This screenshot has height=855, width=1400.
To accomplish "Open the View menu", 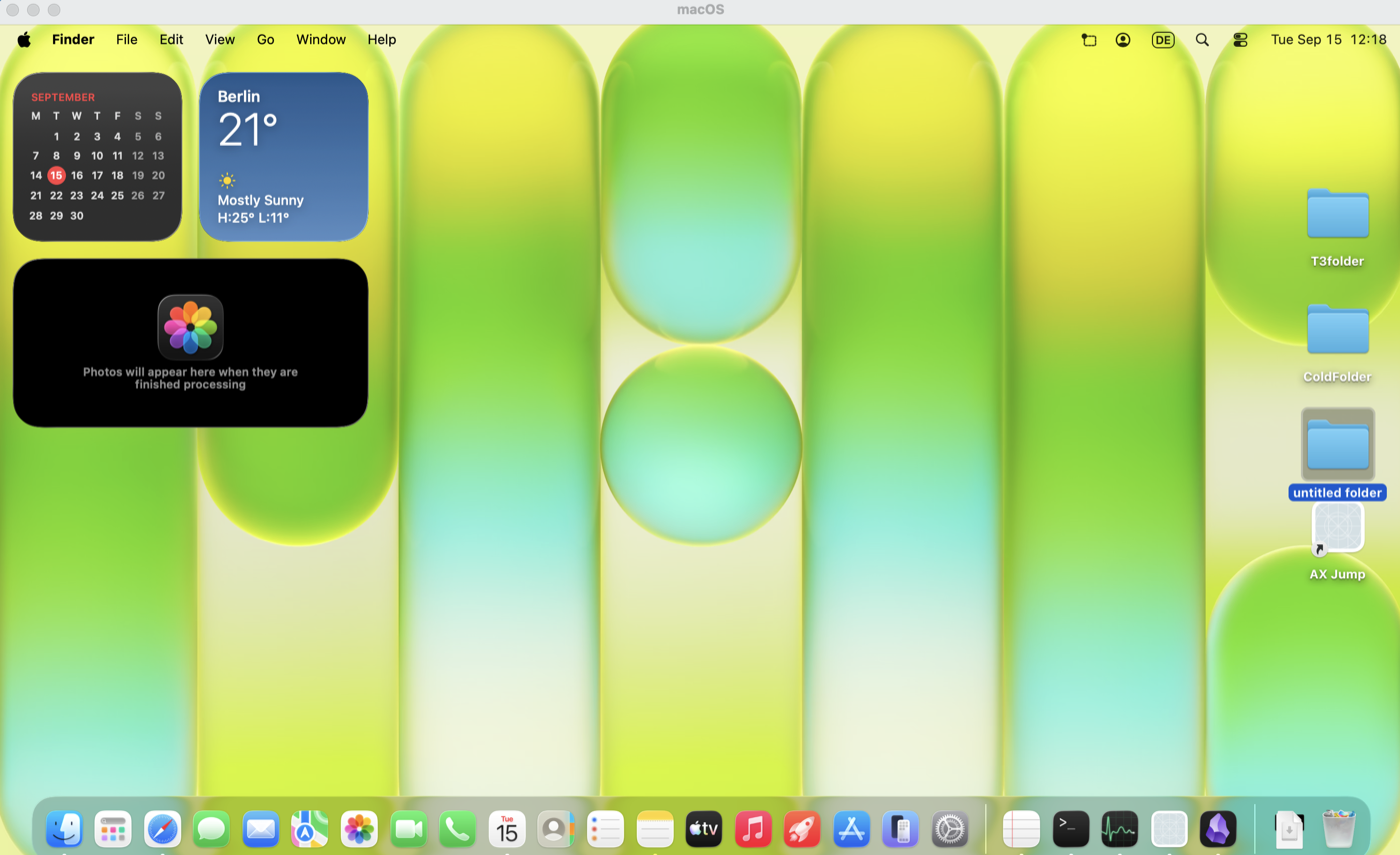I will (x=220, y=40).
